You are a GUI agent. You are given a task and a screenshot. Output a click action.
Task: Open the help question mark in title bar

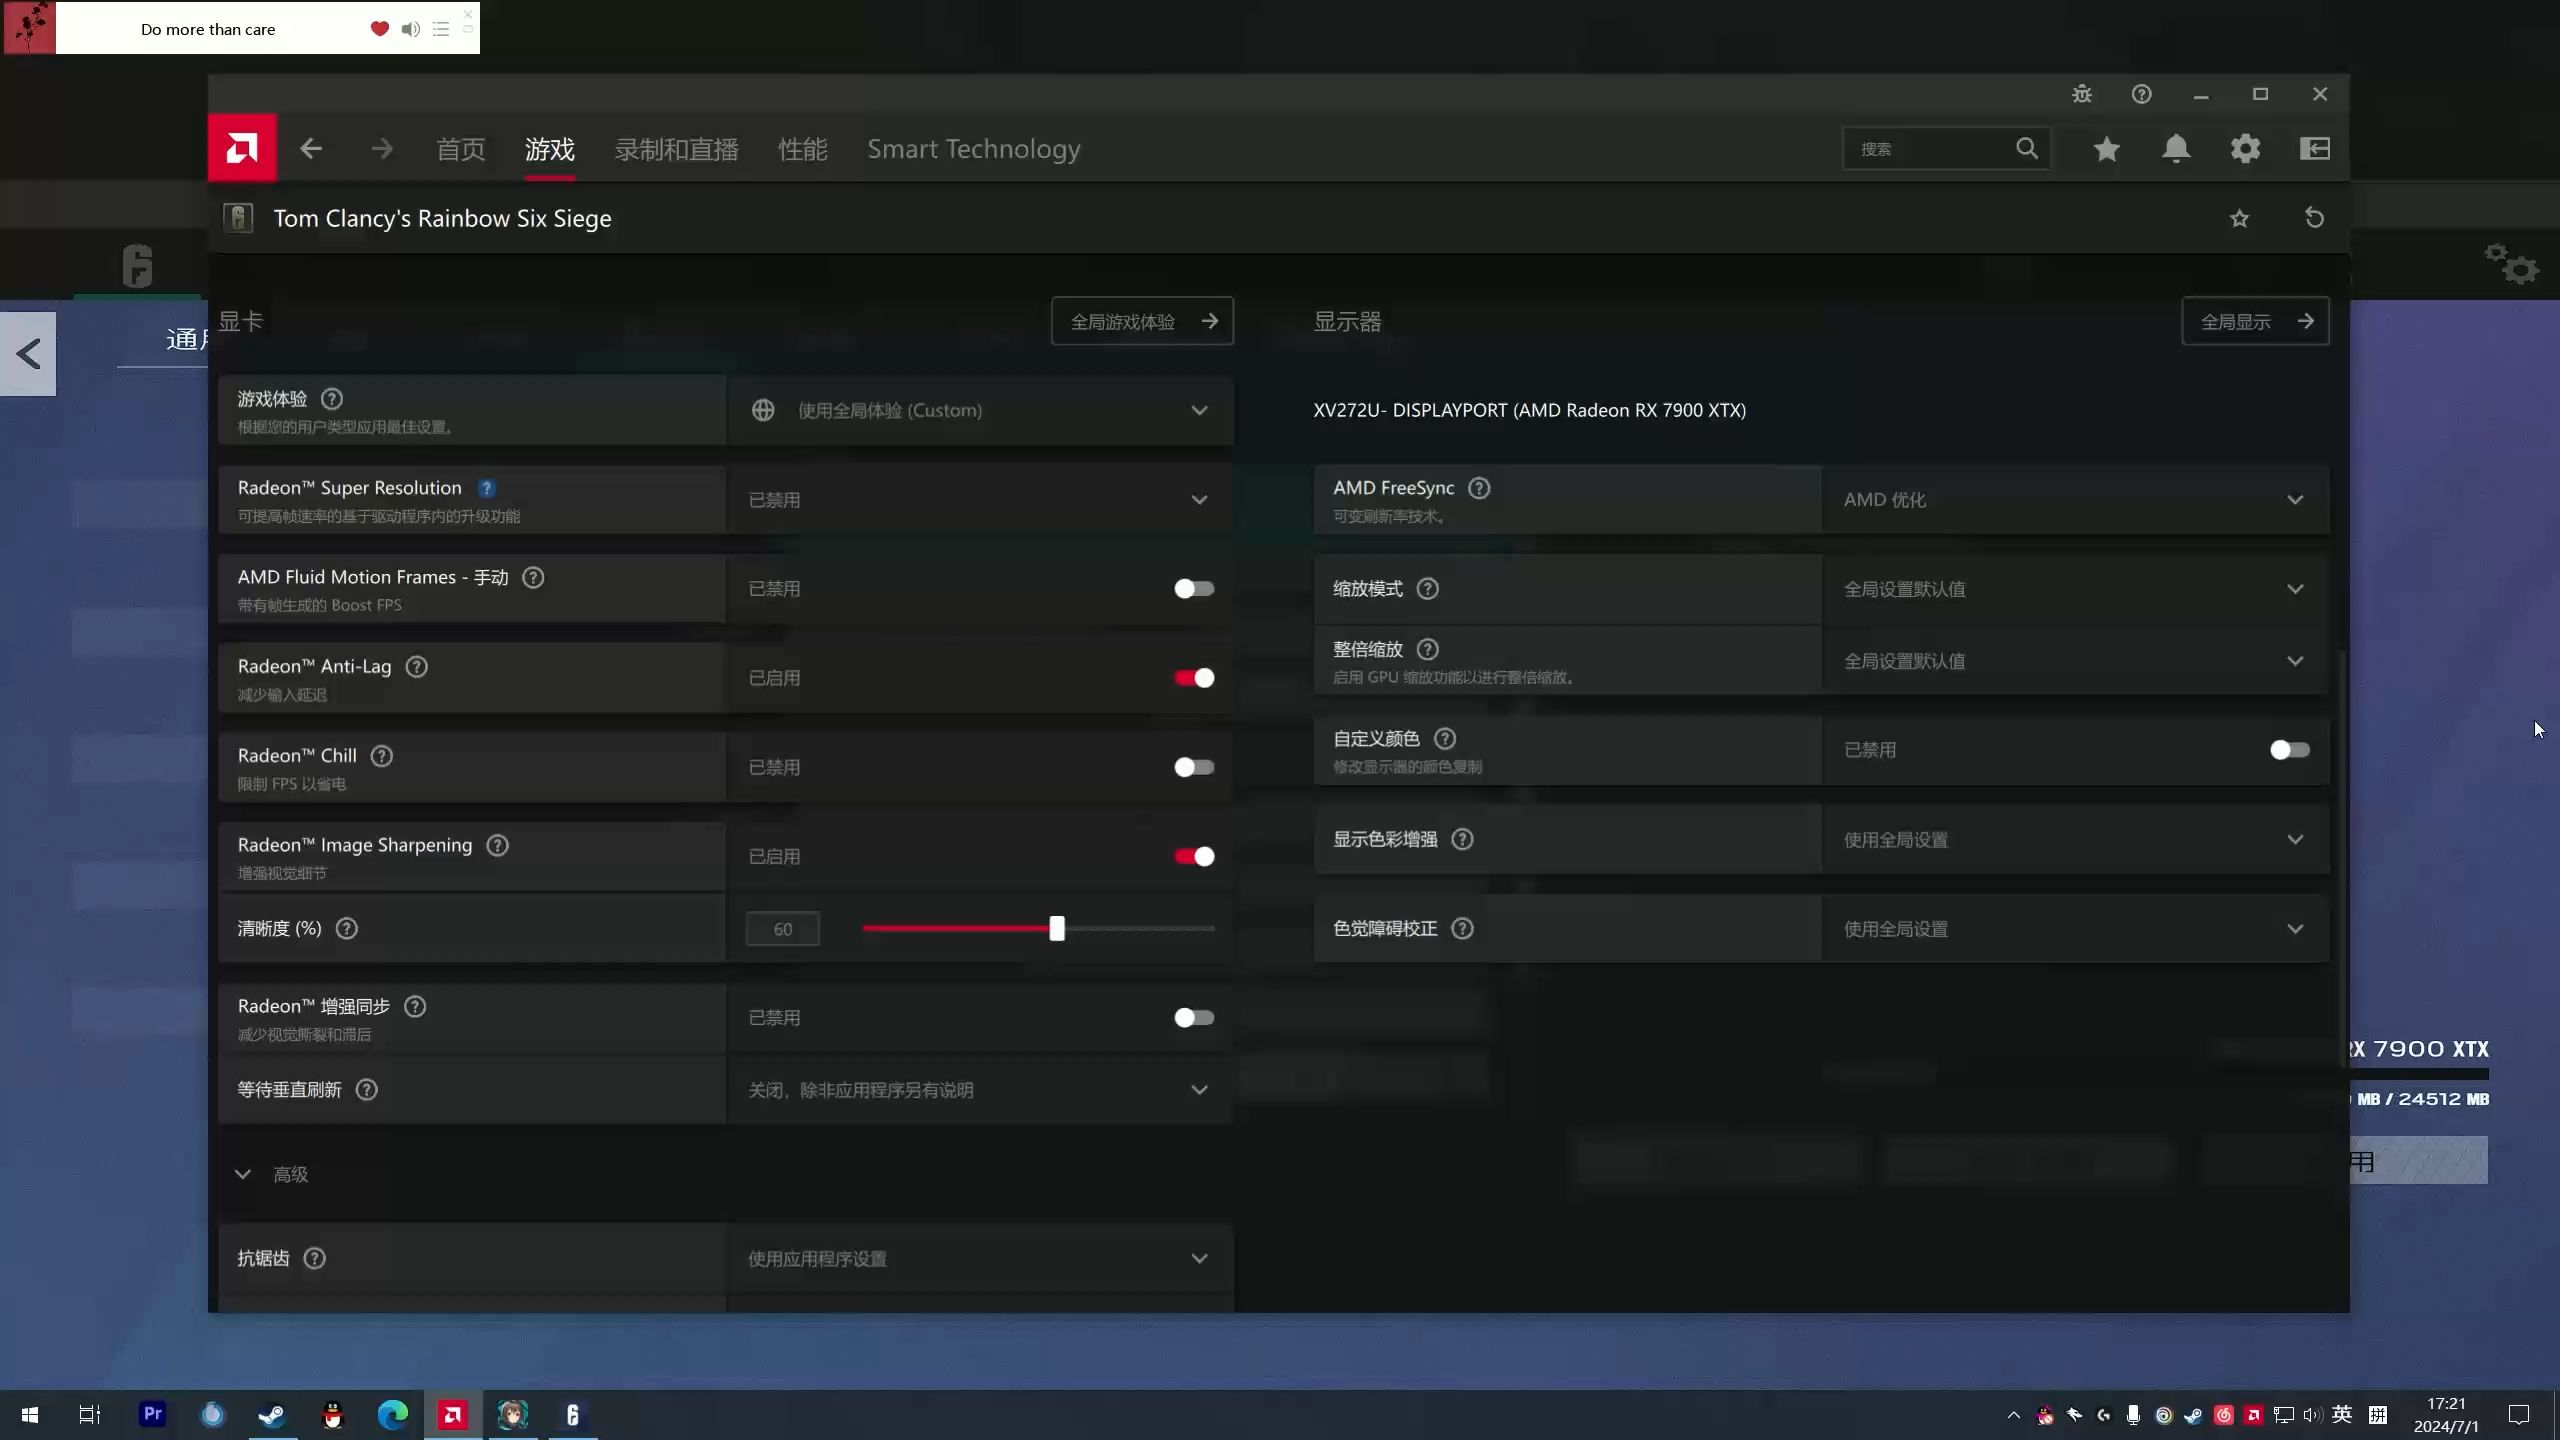click(2141, 94)
